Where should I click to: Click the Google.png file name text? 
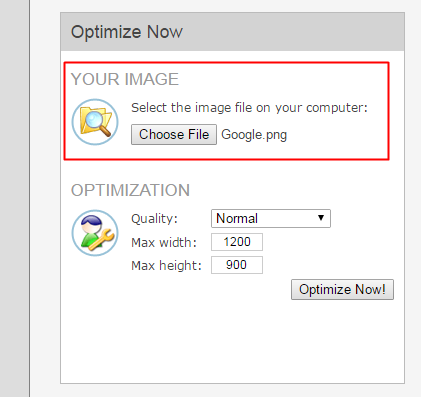[x=254, y=135]
